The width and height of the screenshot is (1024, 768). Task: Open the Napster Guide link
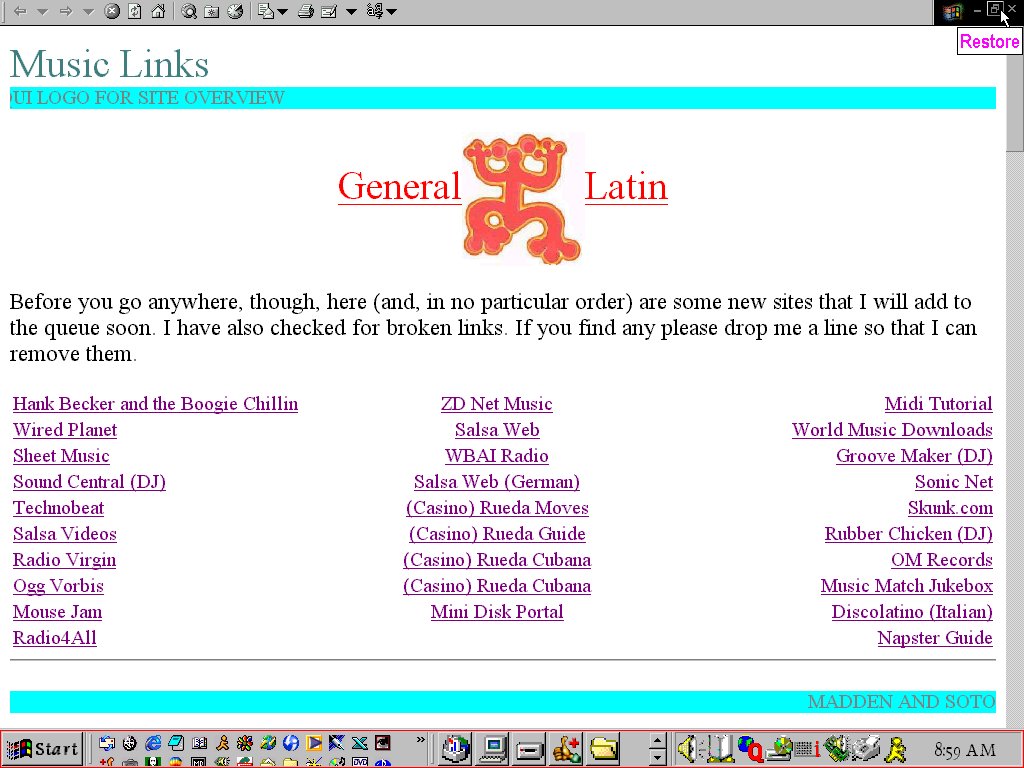(x=934, y=638)
